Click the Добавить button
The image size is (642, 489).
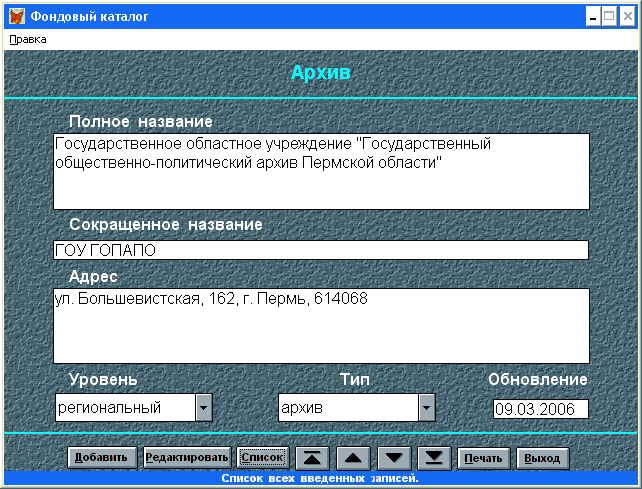pyautogui.click(x=102, y=457)
